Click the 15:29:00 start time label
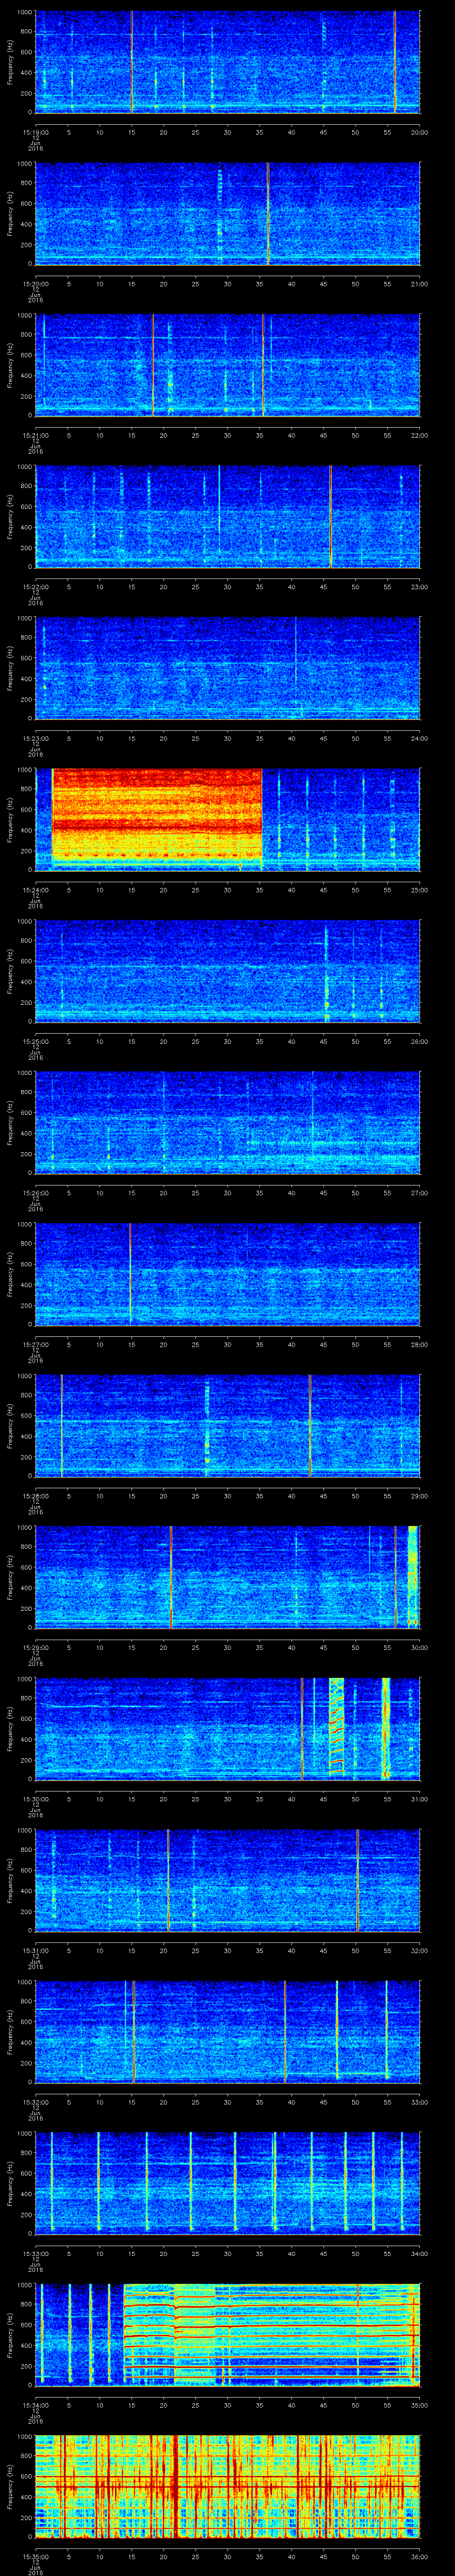455x2576 pixels. [x=35, y=1647]
